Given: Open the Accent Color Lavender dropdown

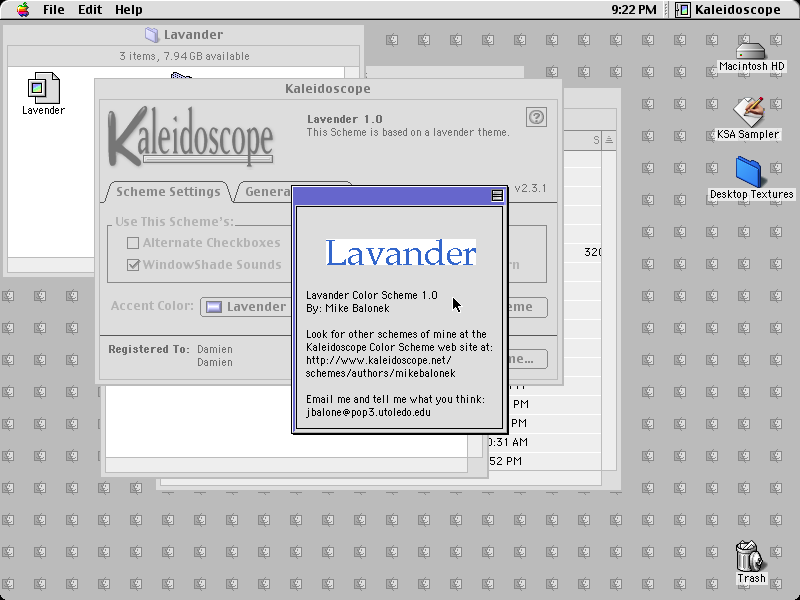Looking at the screenshot, I should [x=246, y=307].
